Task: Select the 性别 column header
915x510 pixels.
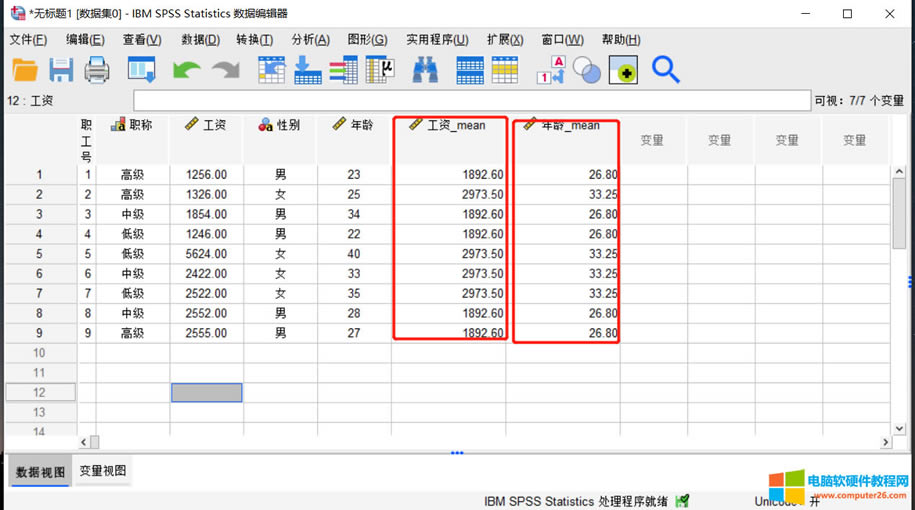Action: pos(280,126)
